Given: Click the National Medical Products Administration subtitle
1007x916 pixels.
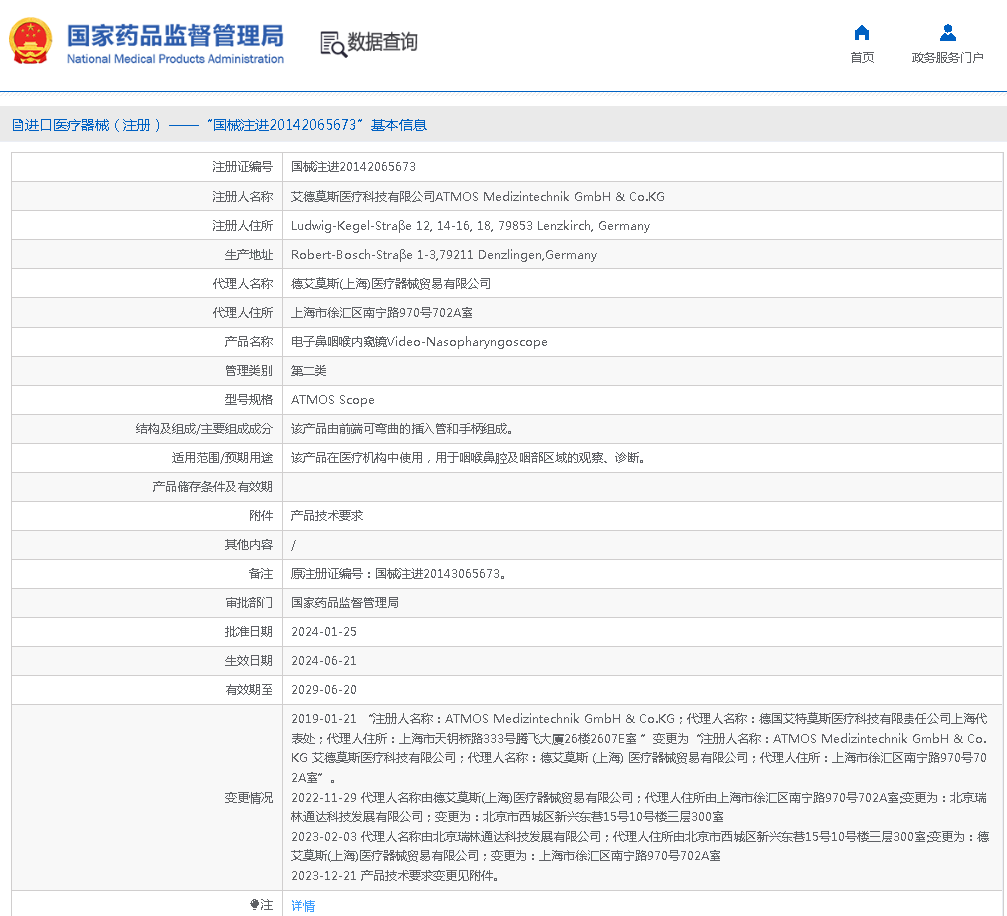Looking at the screenshot, I should 175,59.
